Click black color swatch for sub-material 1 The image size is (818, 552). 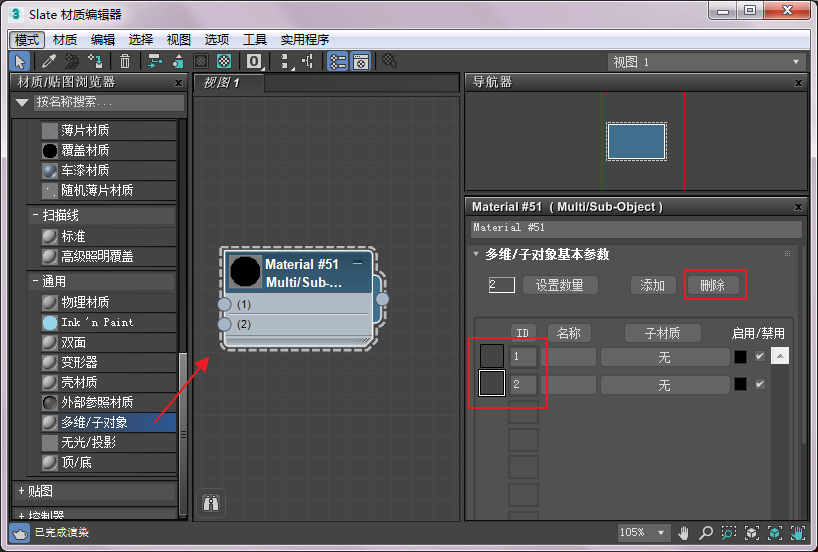tap(740, 356)
